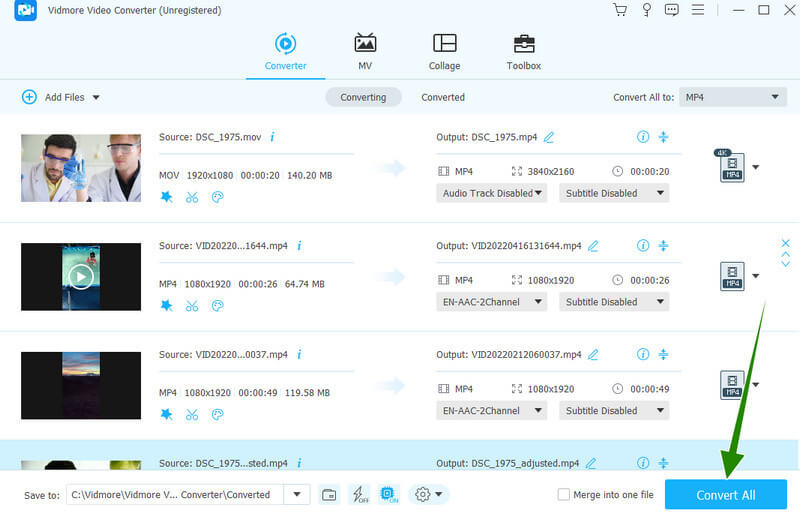Switch to the Converted list view
This screenshot has height=514, width=800.
click(442, 97)
